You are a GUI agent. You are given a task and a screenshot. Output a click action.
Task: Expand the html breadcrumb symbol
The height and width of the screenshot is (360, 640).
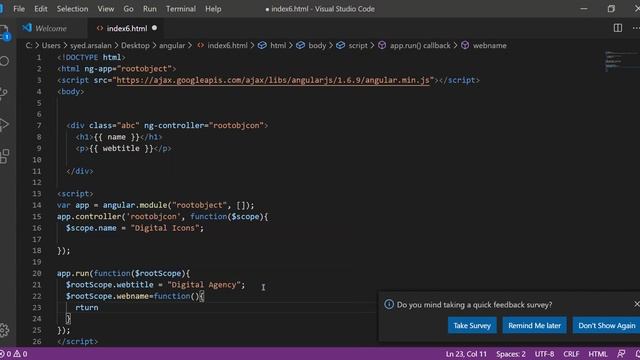click(x=272, y=45)
